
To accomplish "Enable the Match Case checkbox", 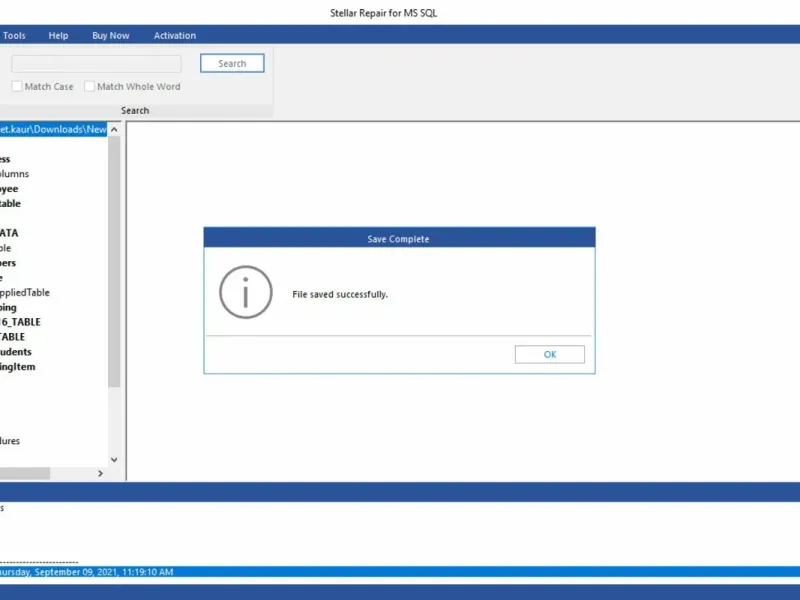I will tap(17, 86).
